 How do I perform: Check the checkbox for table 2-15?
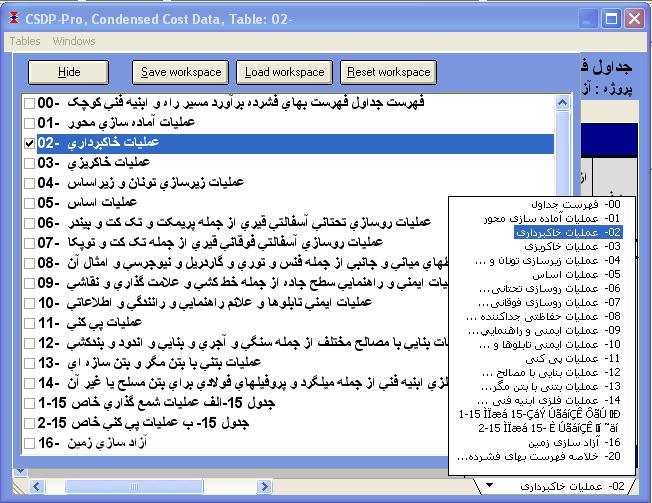(30, 423)
